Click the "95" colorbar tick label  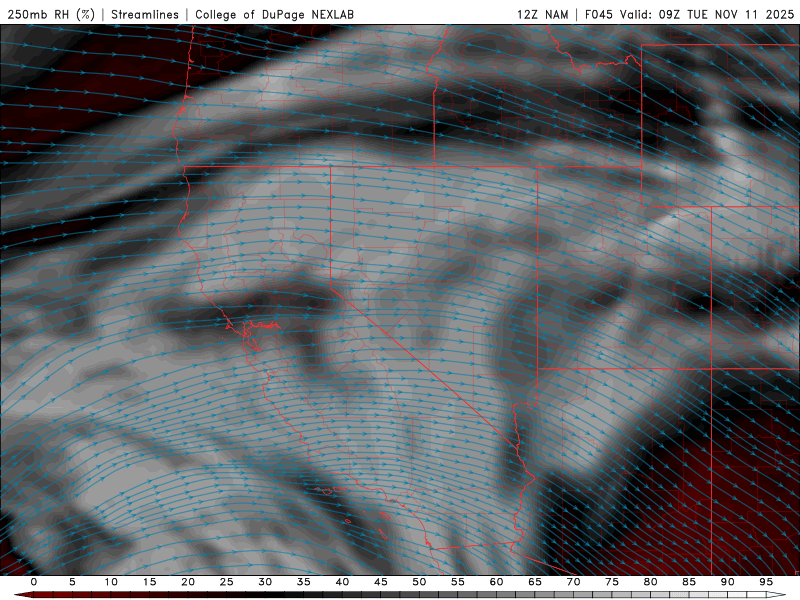tap(766, 582)
